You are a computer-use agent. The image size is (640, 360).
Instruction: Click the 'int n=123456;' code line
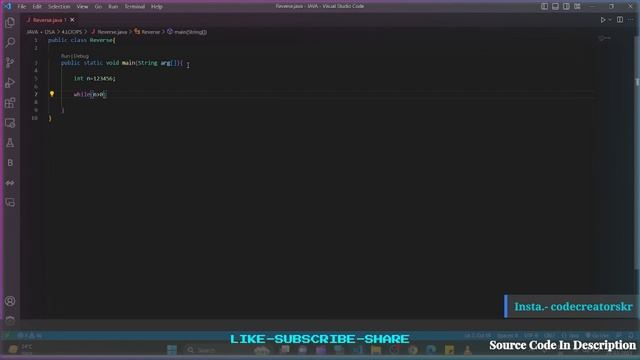coord(95,78)
